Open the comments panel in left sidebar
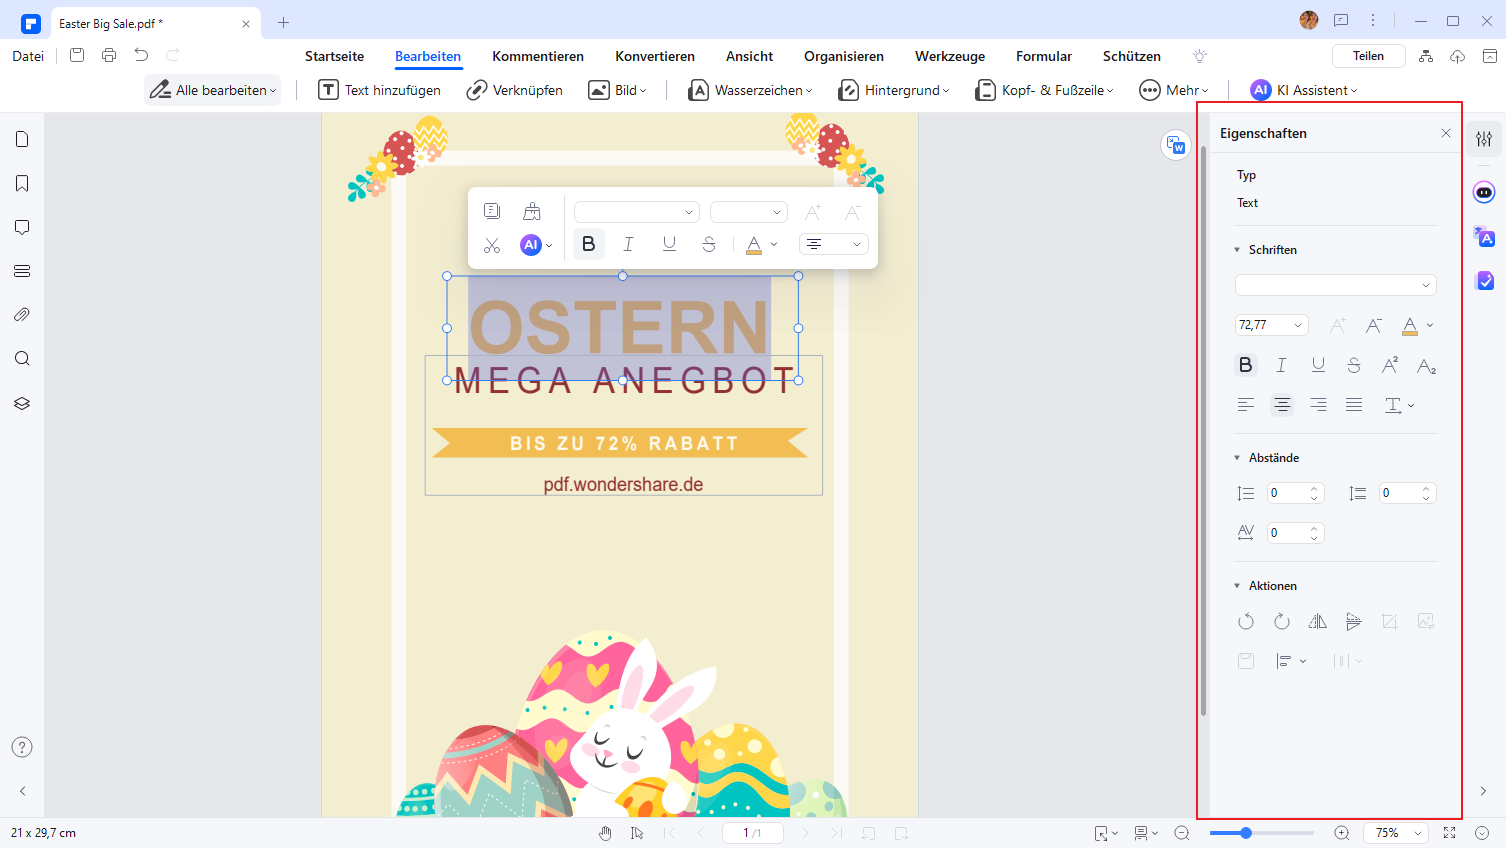This screenshot has width=1506, height=848. click(x=22, y=227)
